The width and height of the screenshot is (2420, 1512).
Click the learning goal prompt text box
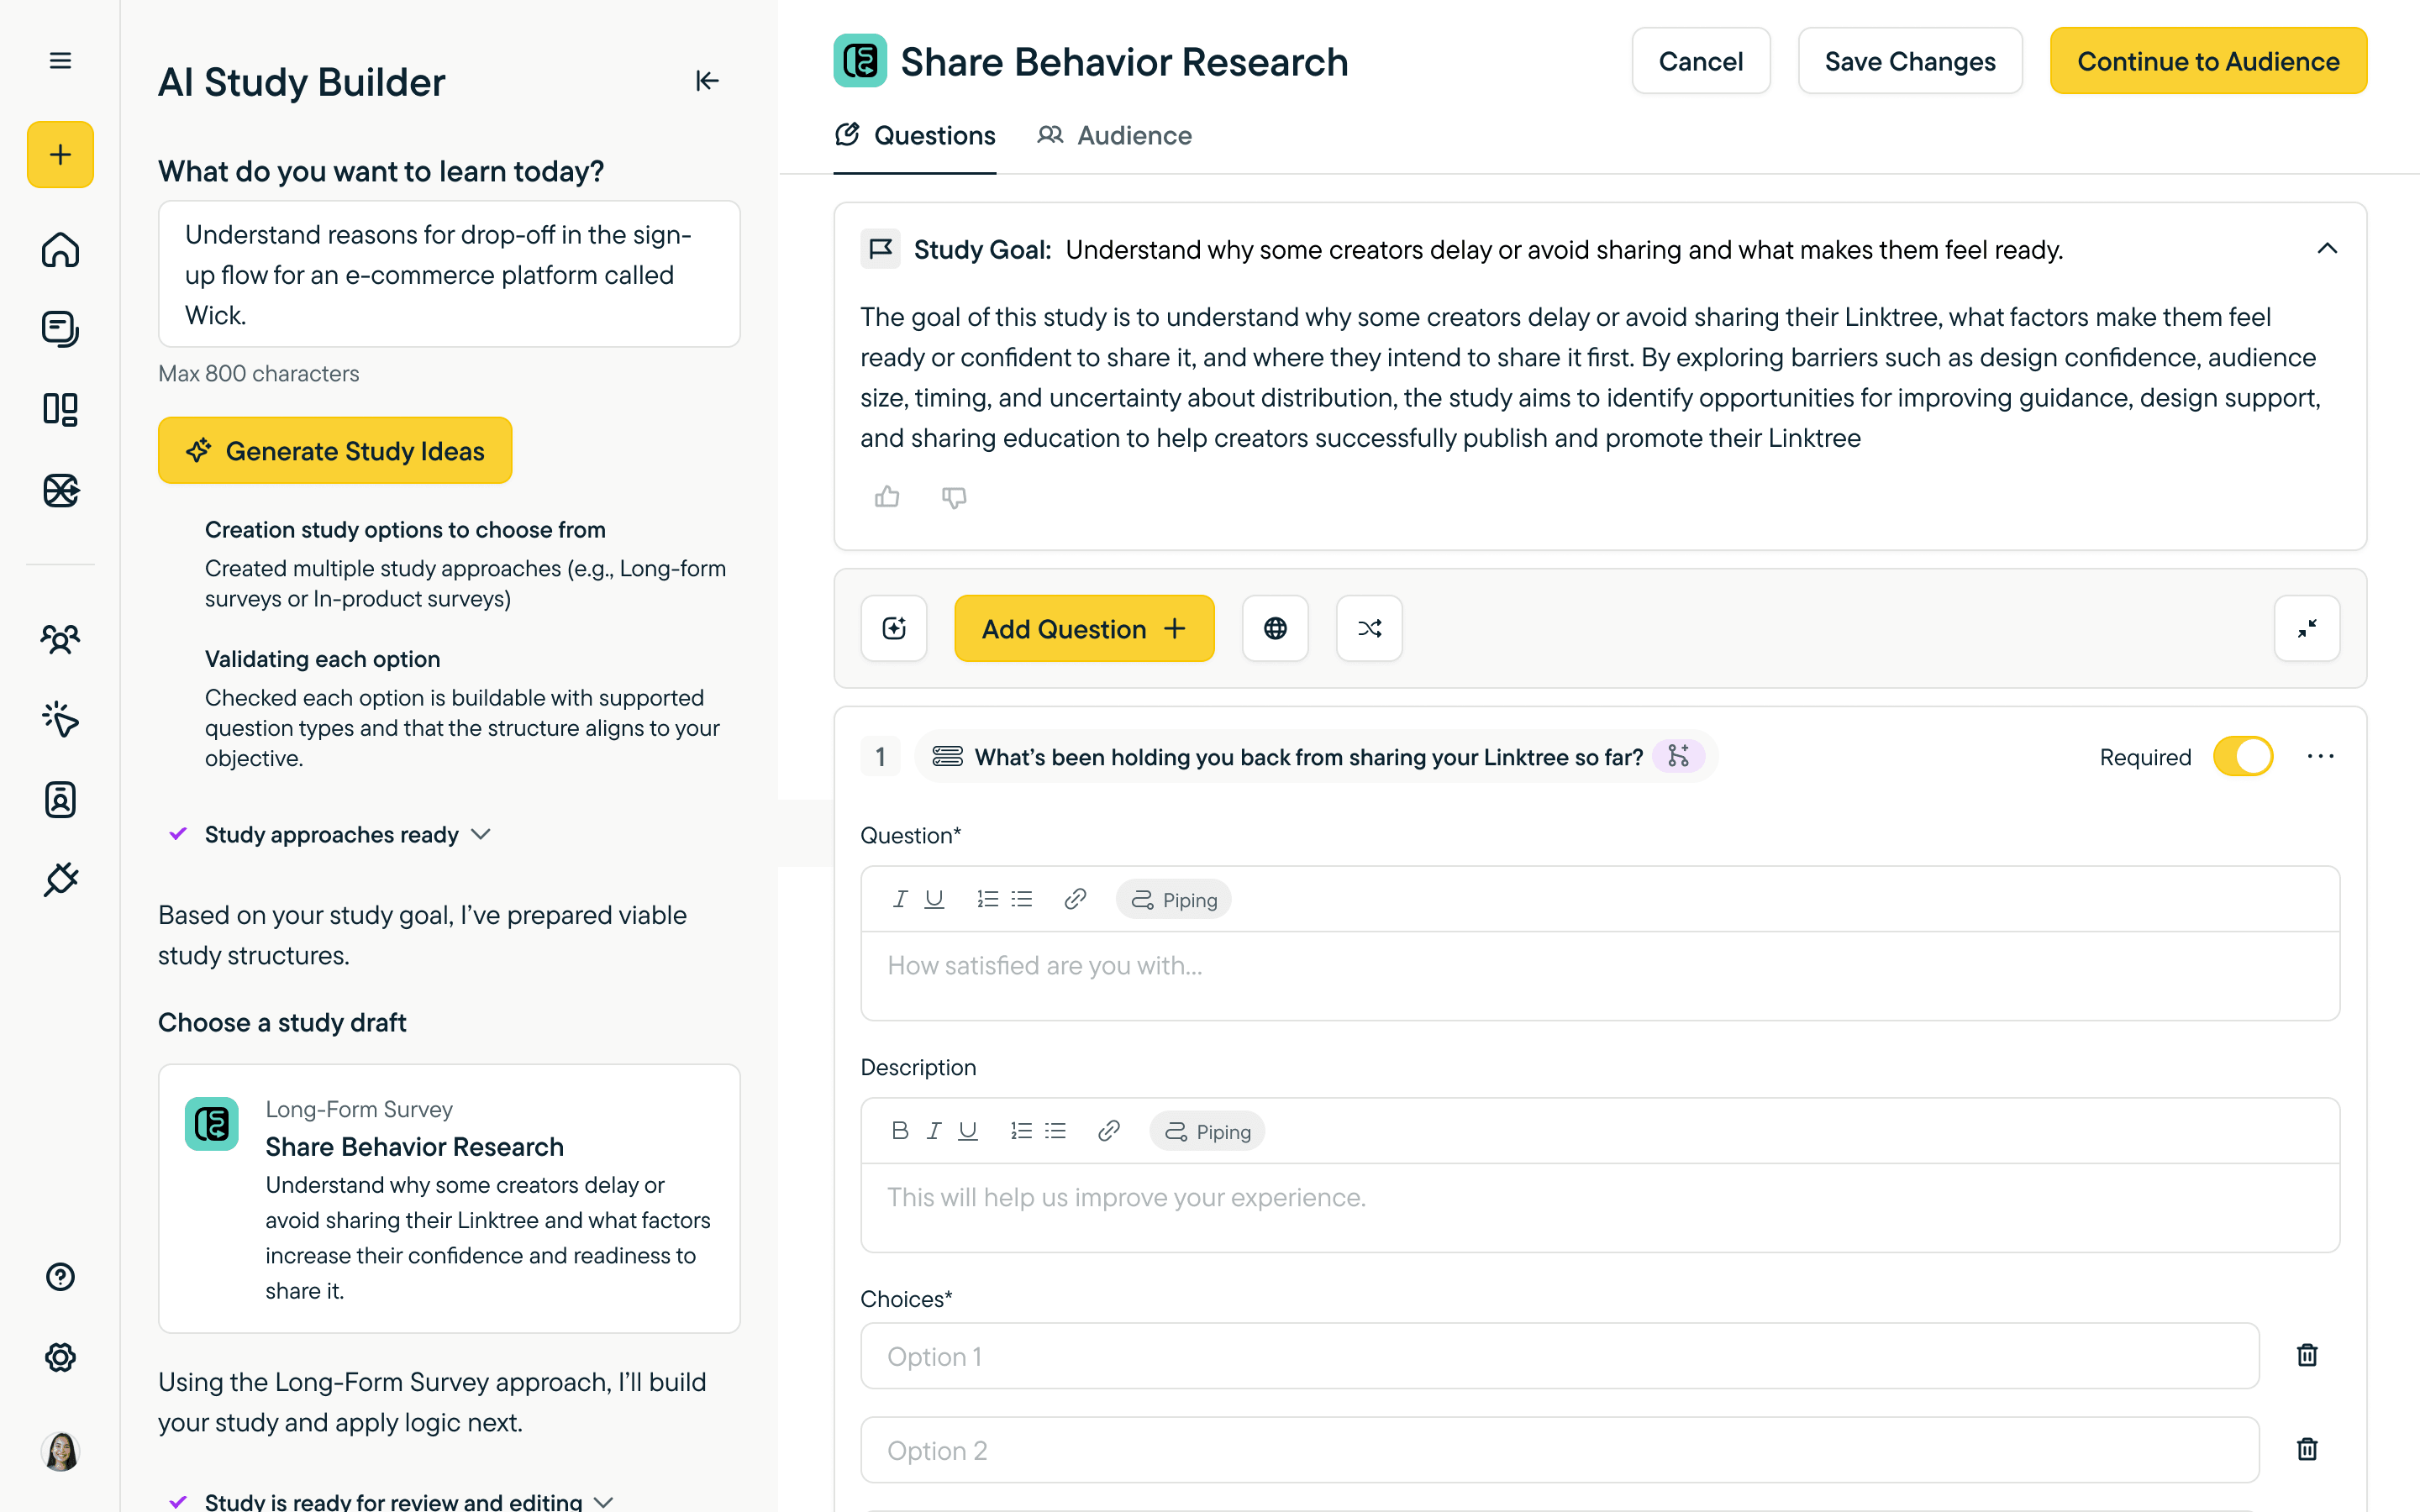click(x=449, y=274)
